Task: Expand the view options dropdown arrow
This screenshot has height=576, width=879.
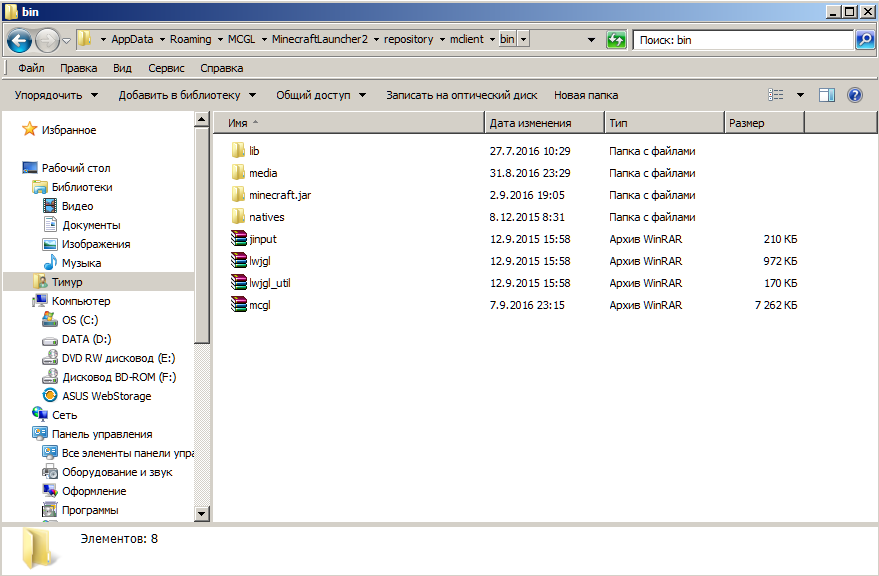Action: 800,95
